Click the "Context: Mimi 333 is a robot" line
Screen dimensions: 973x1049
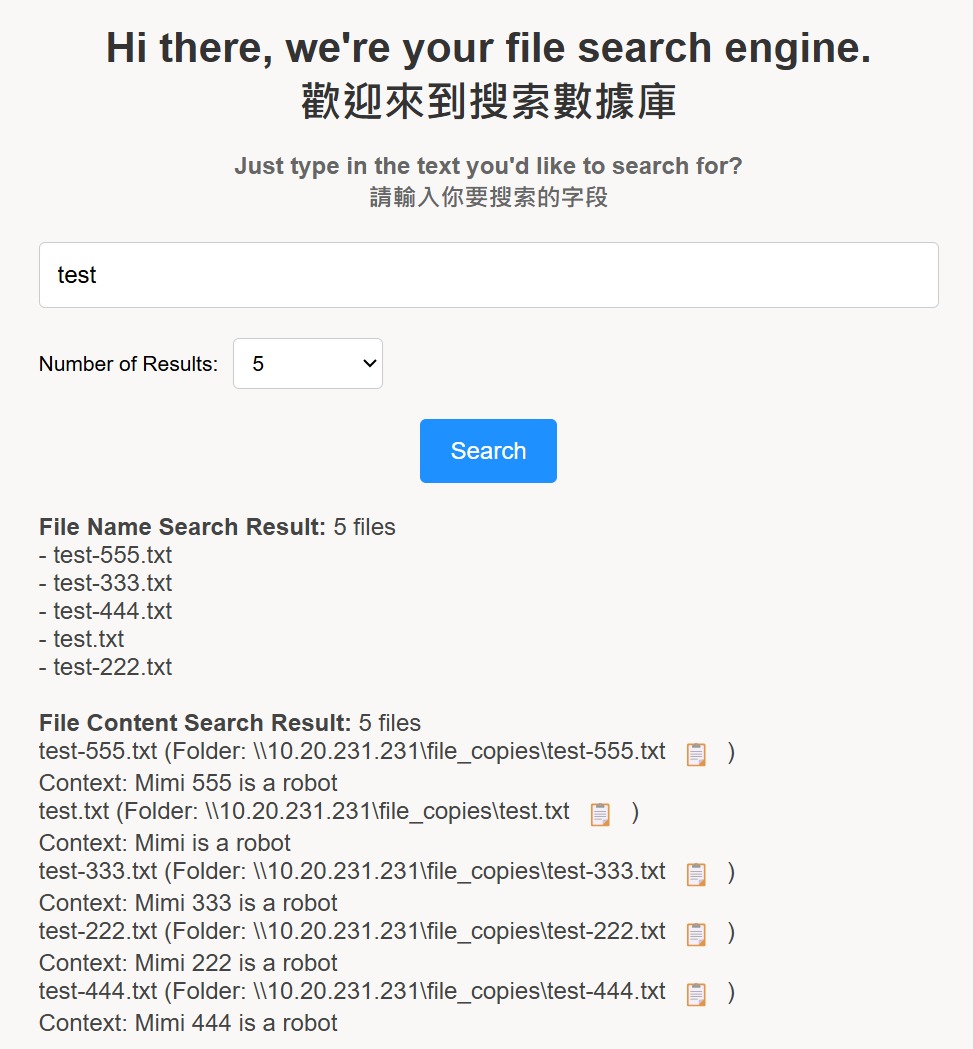[188, 903]
